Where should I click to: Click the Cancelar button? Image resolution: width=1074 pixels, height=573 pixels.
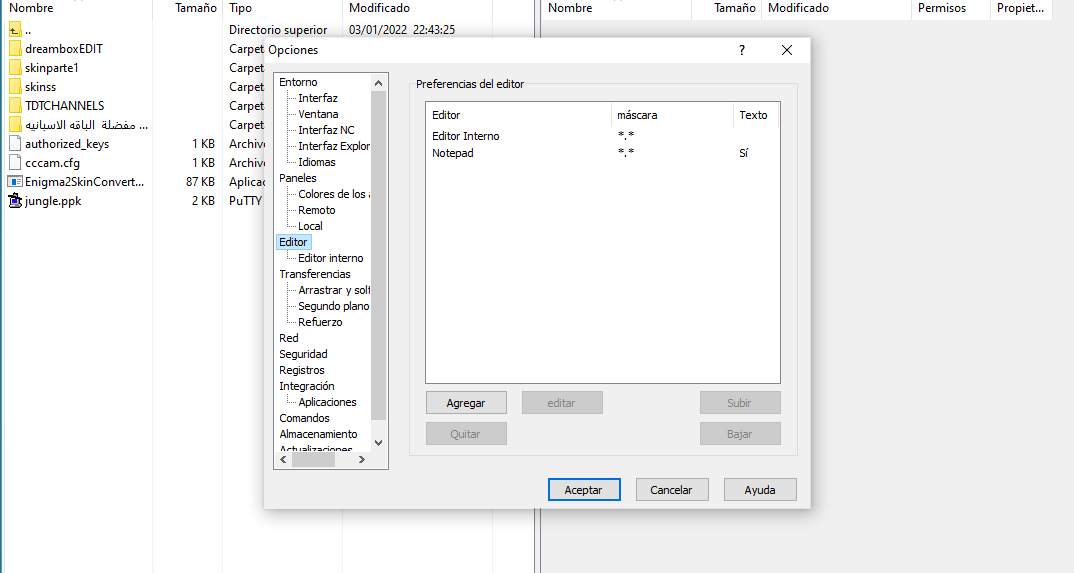[671, 490]
